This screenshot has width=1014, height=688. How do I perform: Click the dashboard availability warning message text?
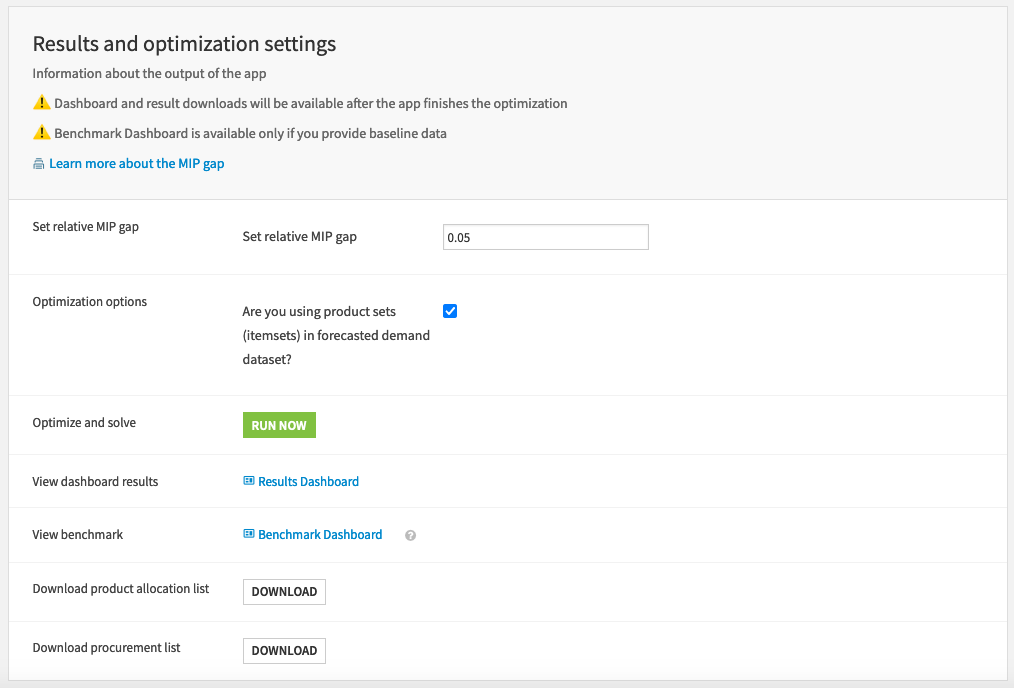310,103
